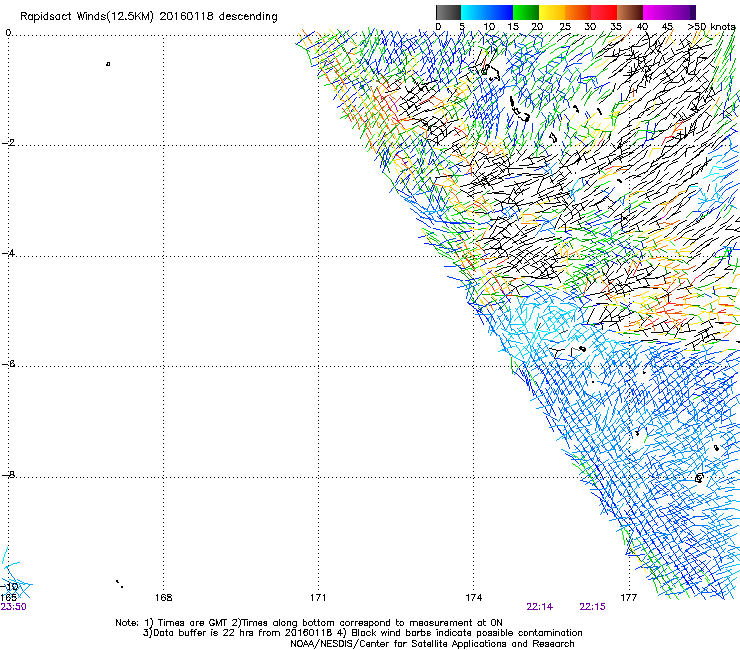This screenshot has width=740, height=650.
Task: Click the blue 10-15 knots legend swatch
Action: pyautogui.click(x=500, y=12)
